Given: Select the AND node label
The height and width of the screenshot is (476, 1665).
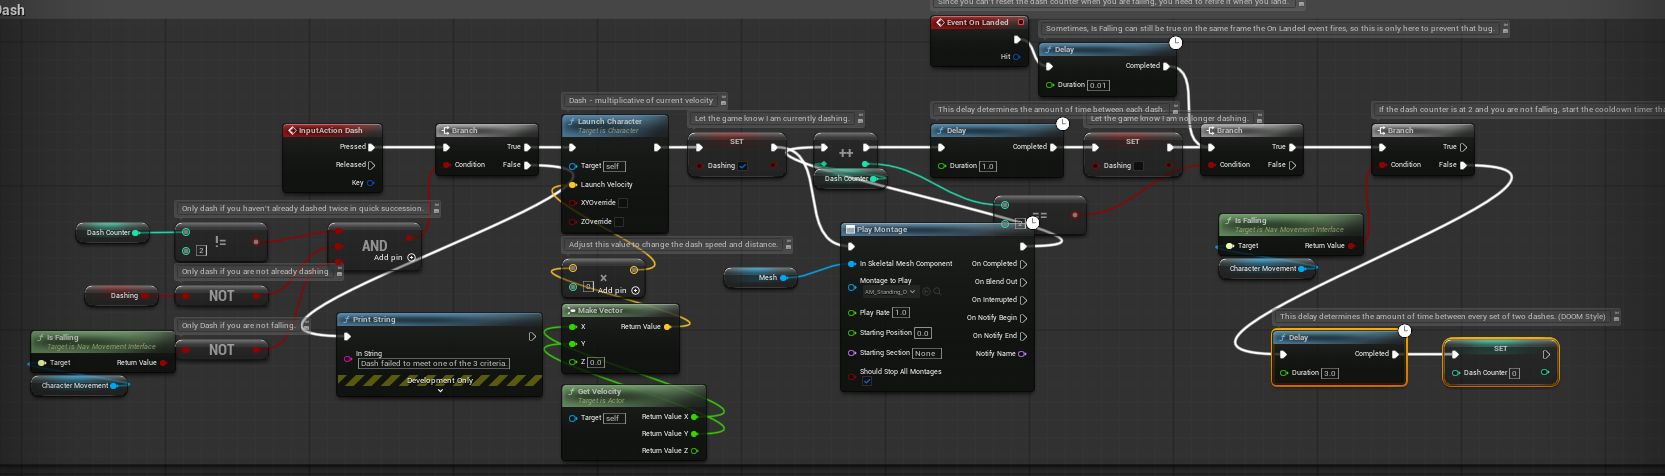Looking at the screenshot, I should [375, 245].
